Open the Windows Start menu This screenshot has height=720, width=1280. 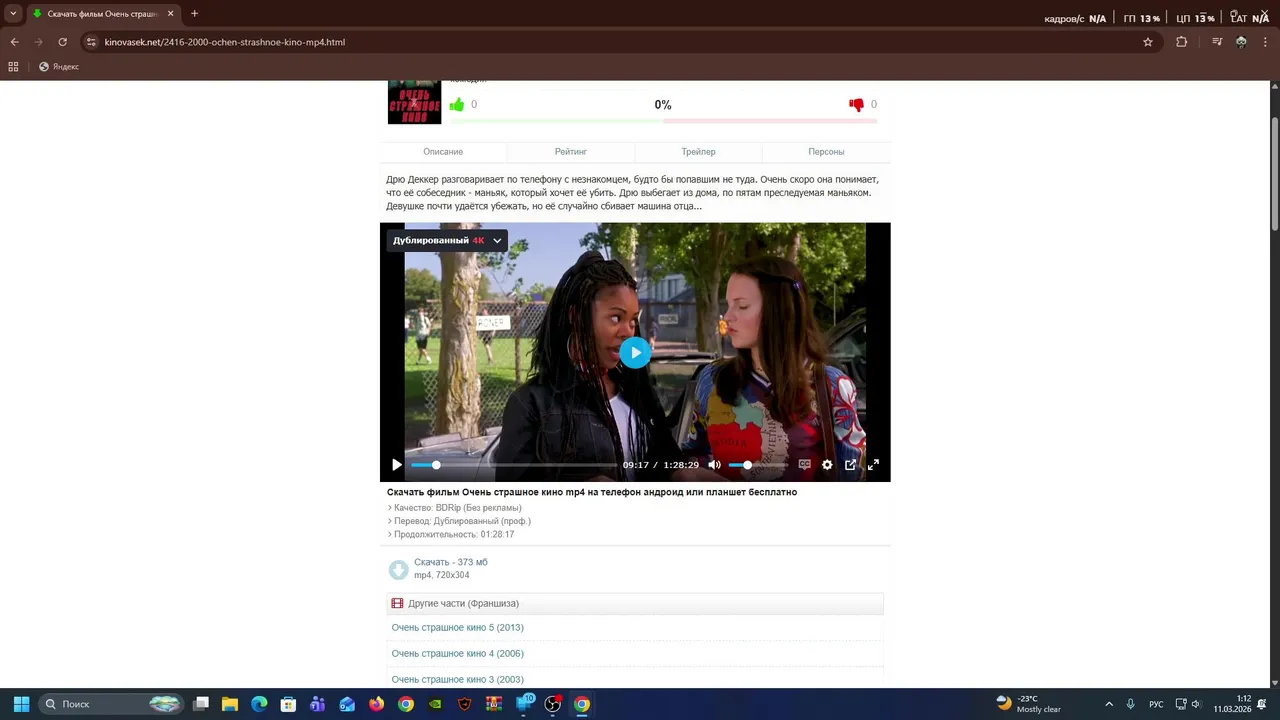pos(21,704)
